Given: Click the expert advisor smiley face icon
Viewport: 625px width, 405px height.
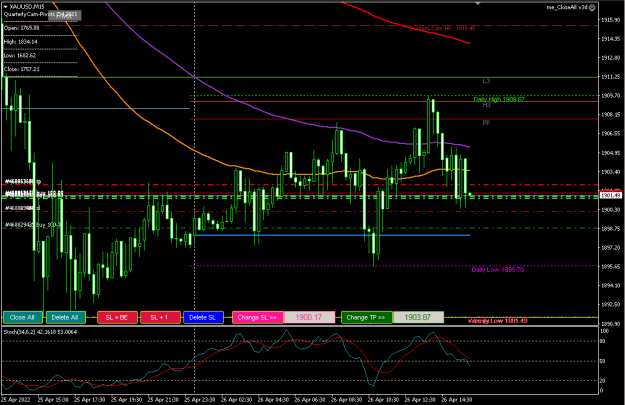Looking at the screenshot, I should pos(592,7).
